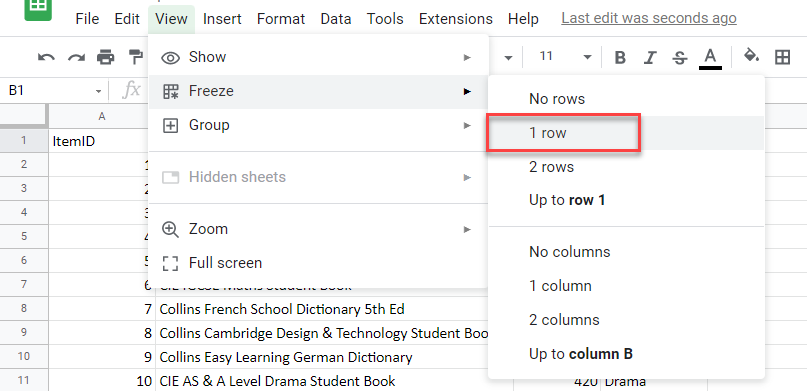Click the fx formula icon
Viewport: 807px width, 391px height.
[131, 91]
